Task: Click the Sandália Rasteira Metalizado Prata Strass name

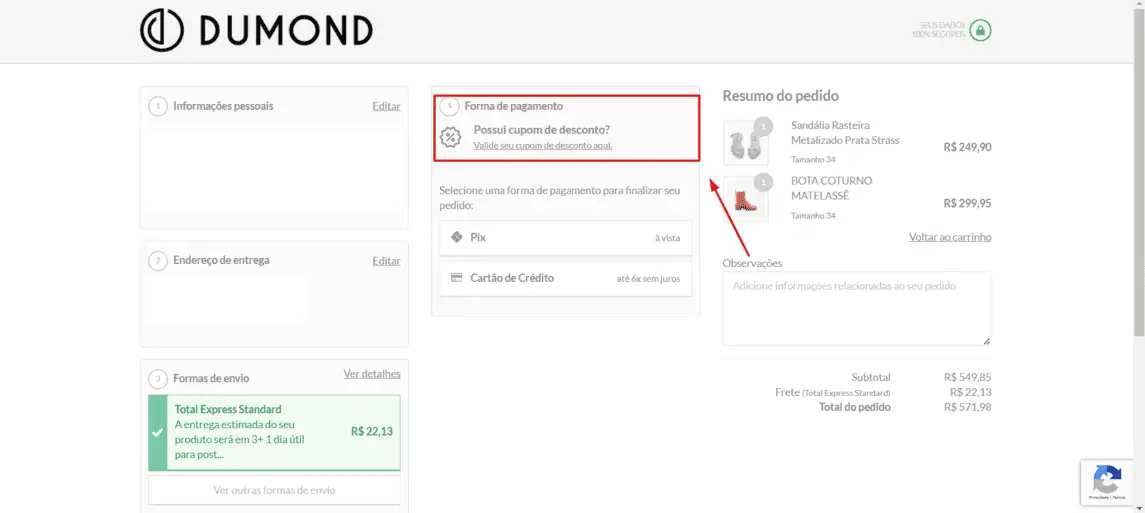Action: [845, 132]
